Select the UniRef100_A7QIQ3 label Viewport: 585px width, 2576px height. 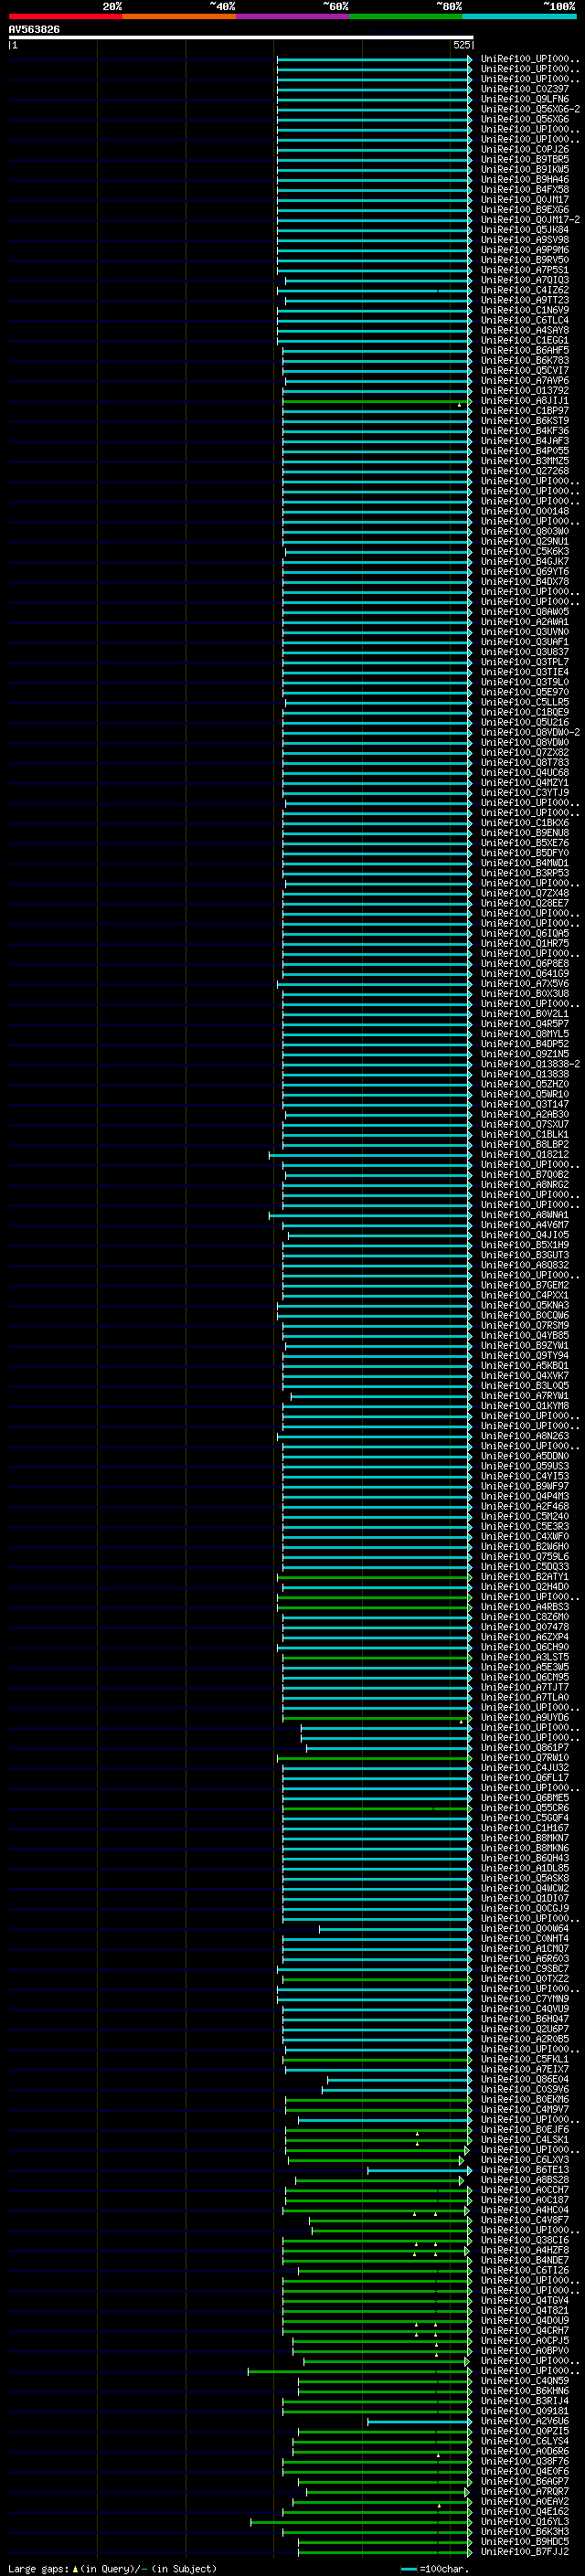click(x=525, y=281)
